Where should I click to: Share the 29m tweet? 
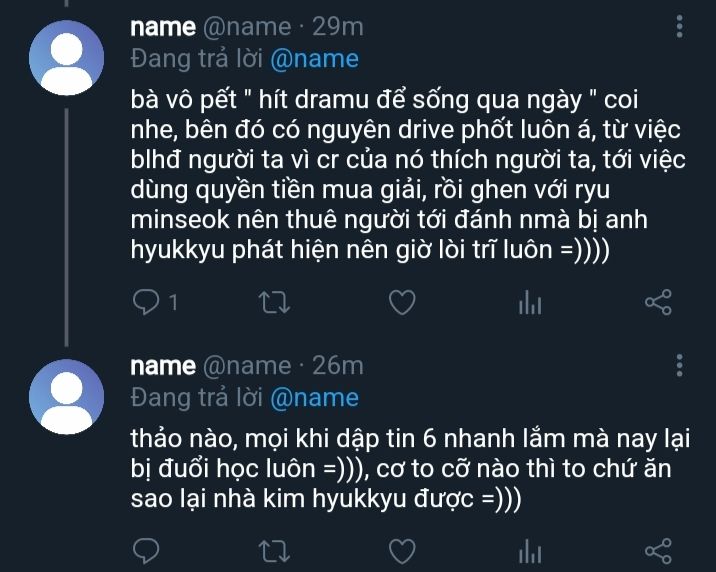(657, 302)
